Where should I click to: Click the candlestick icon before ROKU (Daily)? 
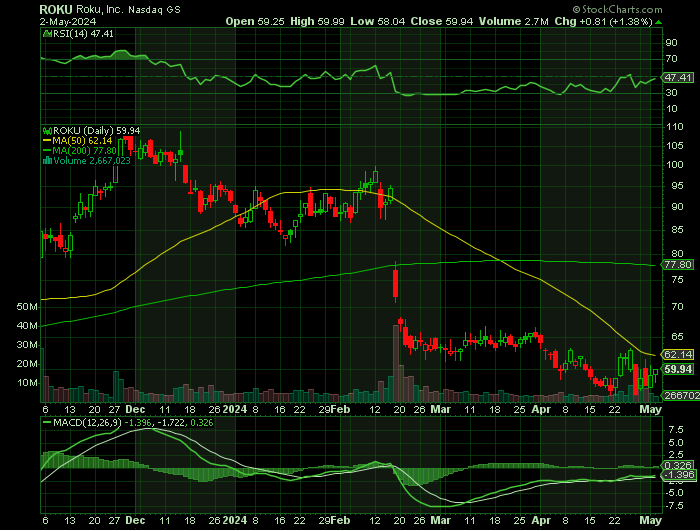[47, 131]
